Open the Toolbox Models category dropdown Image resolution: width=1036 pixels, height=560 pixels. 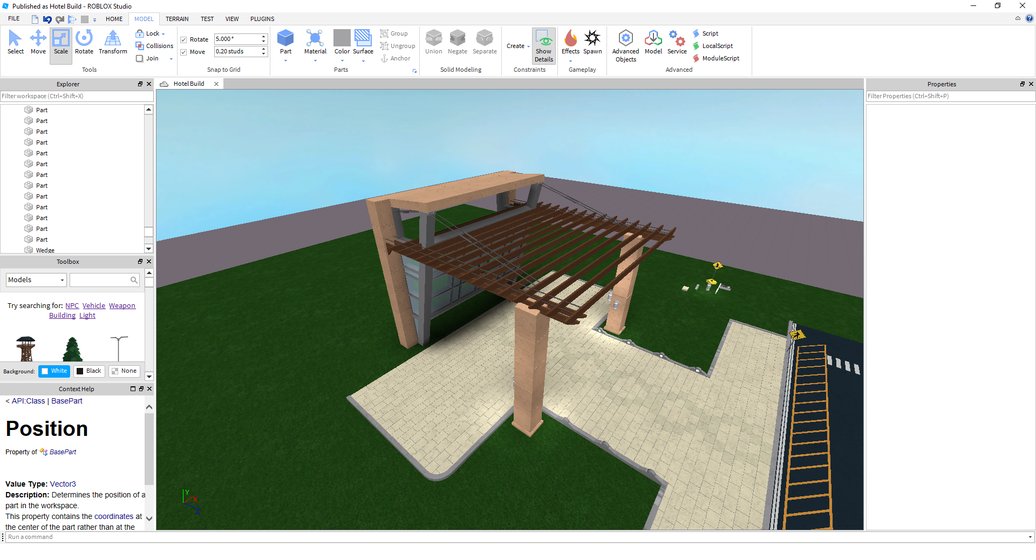(x=36, y=280)
